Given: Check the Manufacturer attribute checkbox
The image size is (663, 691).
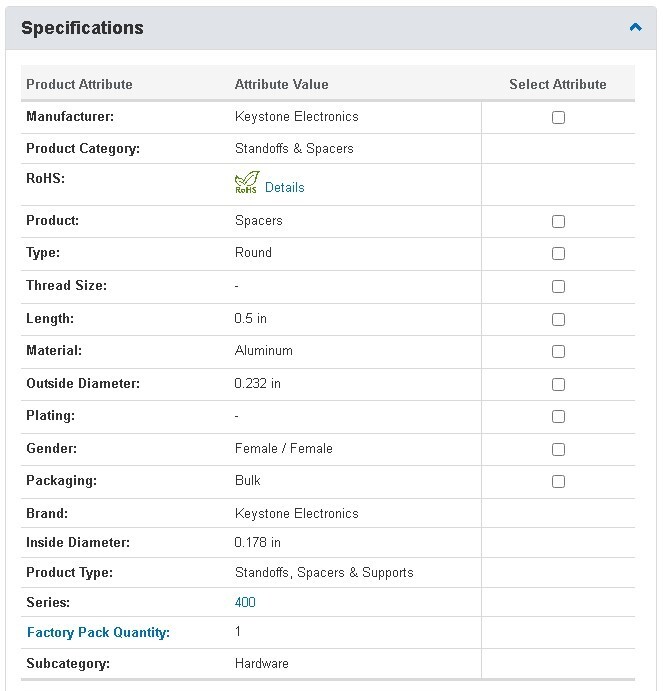Looking at the screenshot, I should pos(558,118).
